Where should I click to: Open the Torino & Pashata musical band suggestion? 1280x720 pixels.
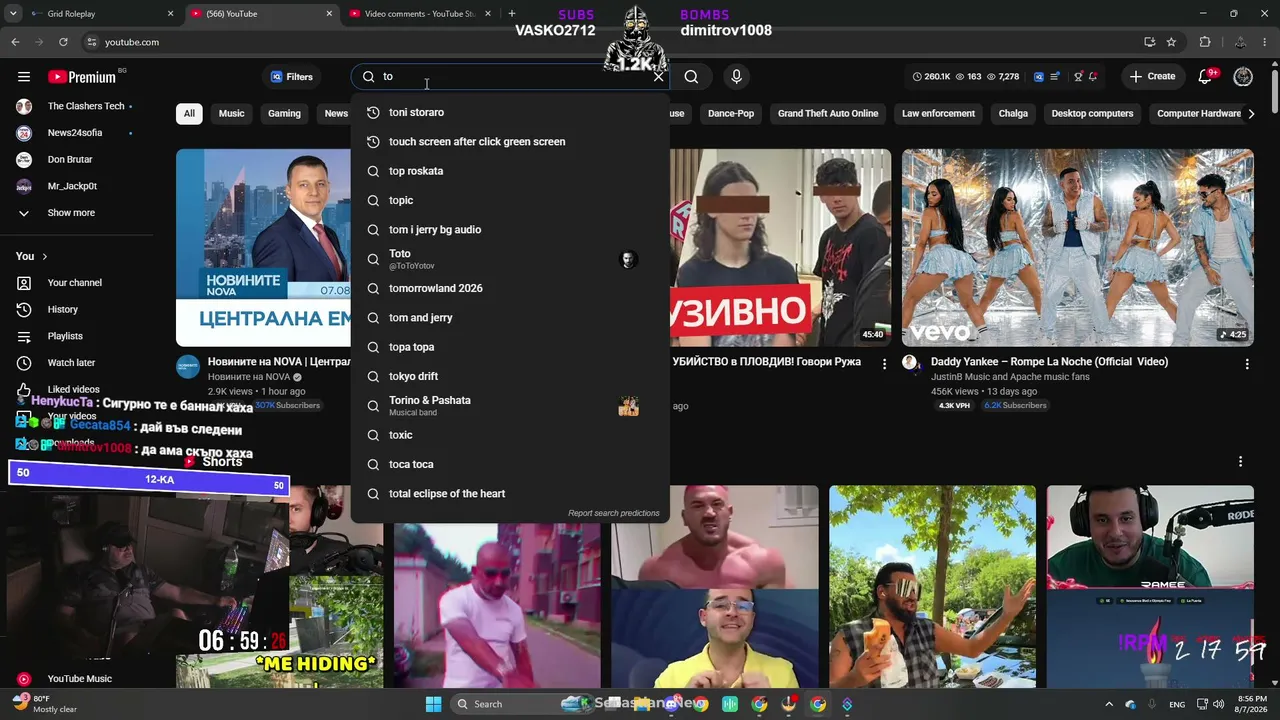[x=510, y=406]
